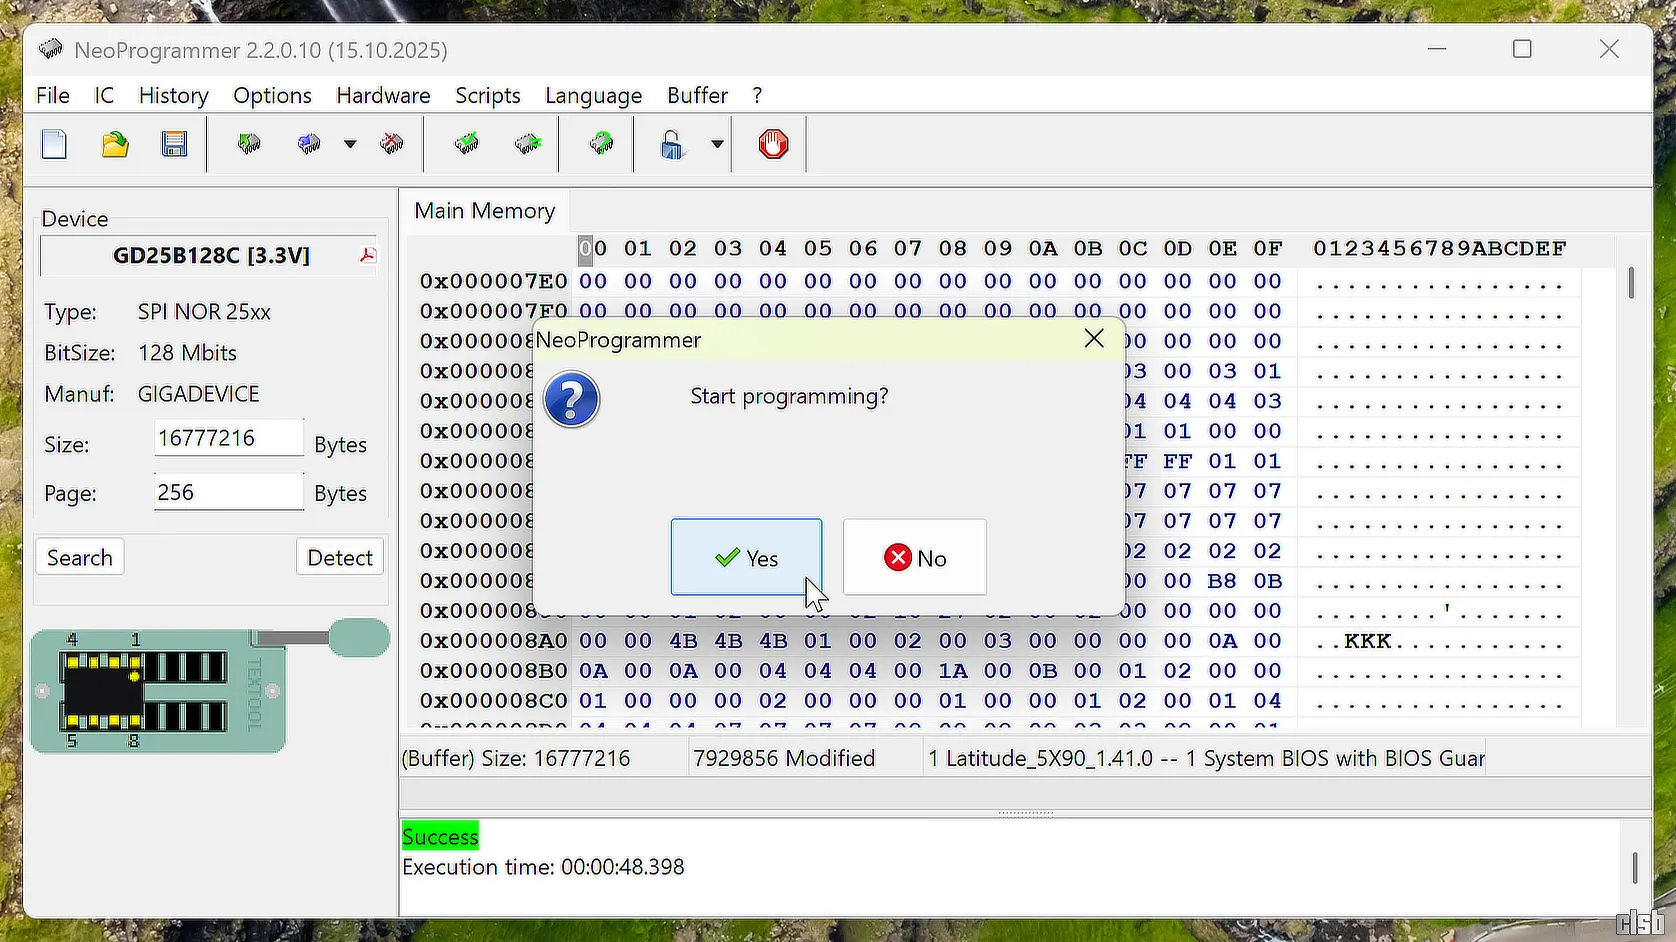Click the Program IC chip icon

(309, 145)
